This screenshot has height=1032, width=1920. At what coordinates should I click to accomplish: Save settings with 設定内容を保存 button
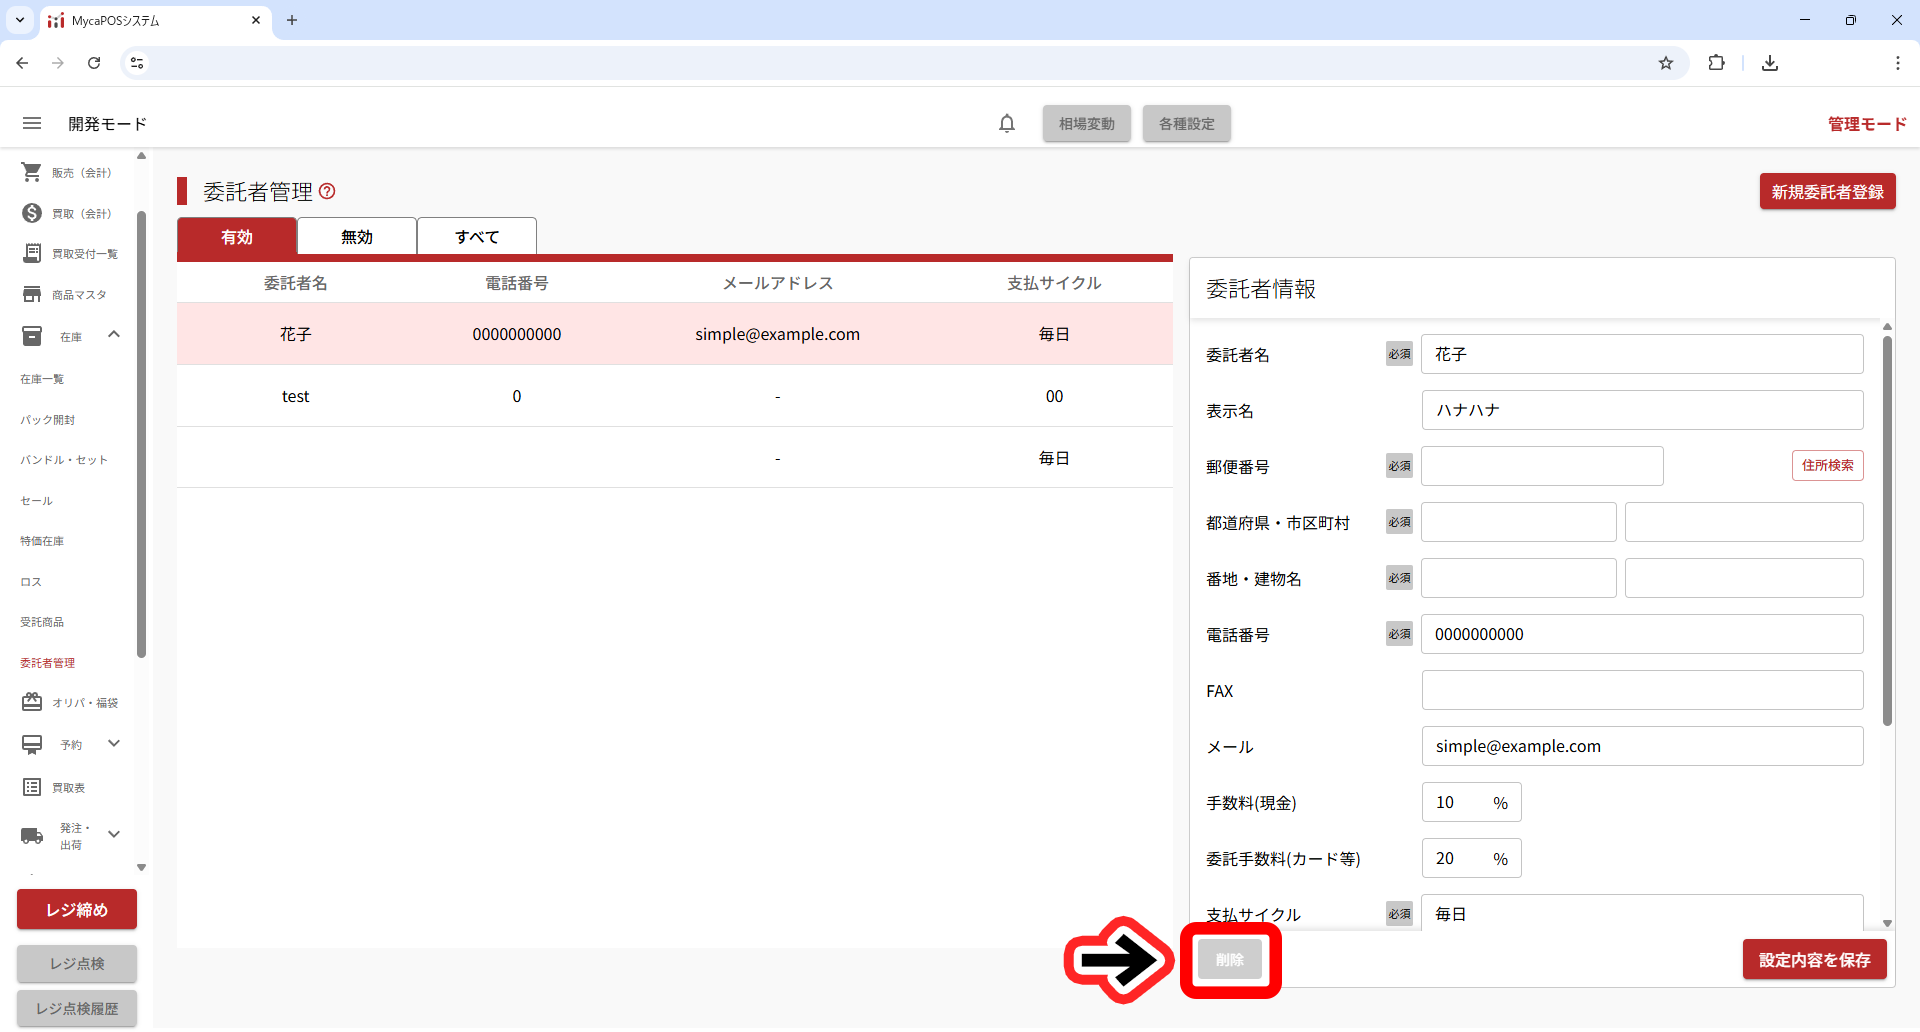(1814, 960)
